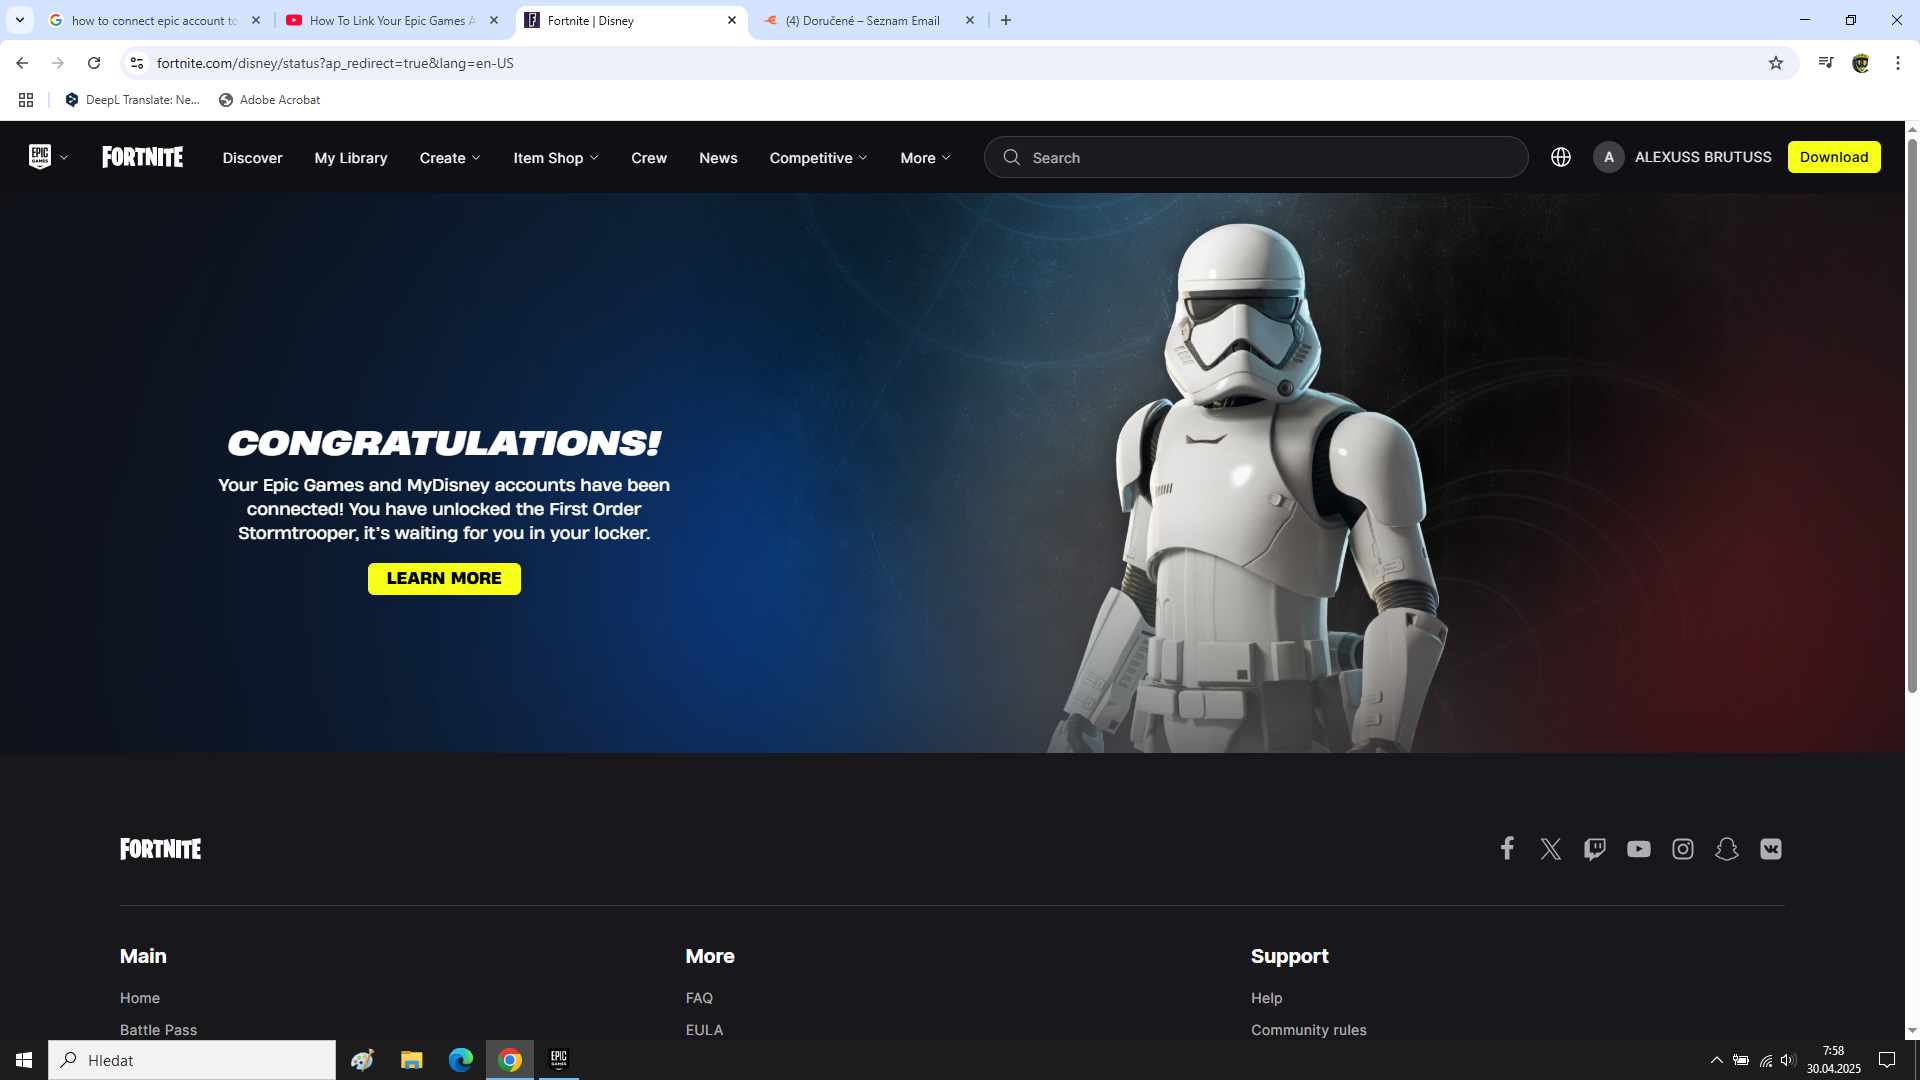Click the page vertical scrollbar thumb
Screen dimensions: 1920x1080
(1912, 415)
